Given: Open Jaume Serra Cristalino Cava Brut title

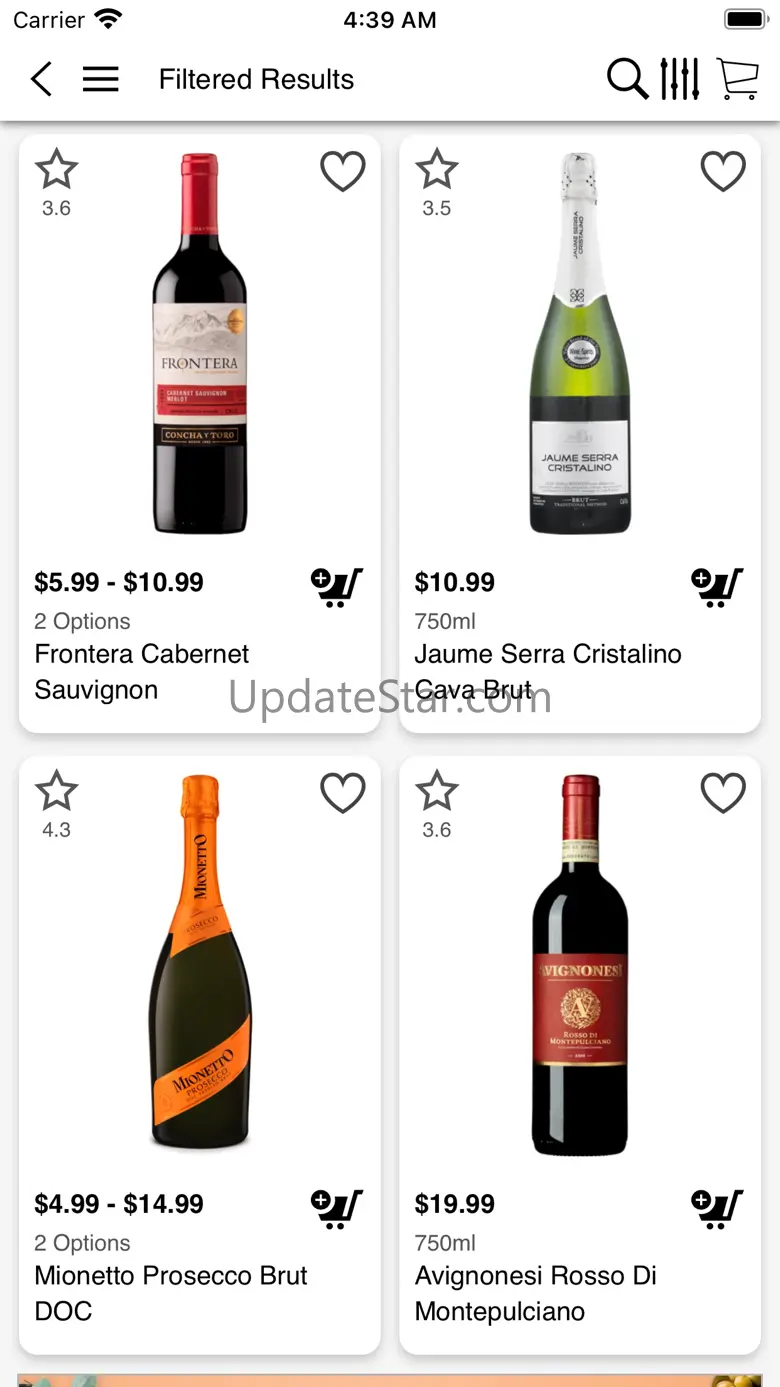Looking at the screenshot, I should [548, 671].
